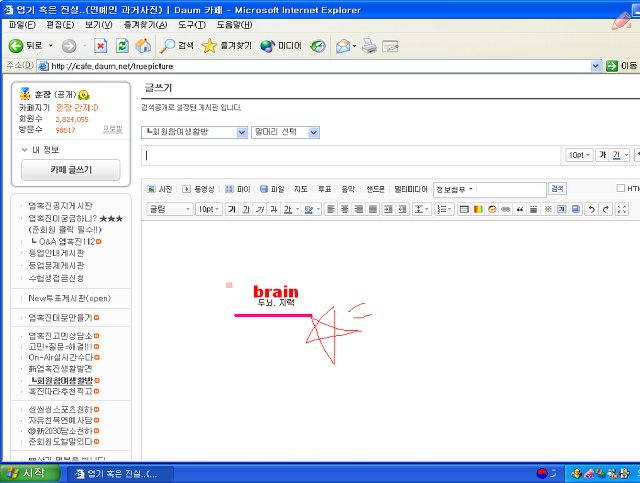Image resolution: width=640 pixels, height=483 pixels.
Task: Click the Print printer icon
Action: pyautogui.click(x=370, y=46)
